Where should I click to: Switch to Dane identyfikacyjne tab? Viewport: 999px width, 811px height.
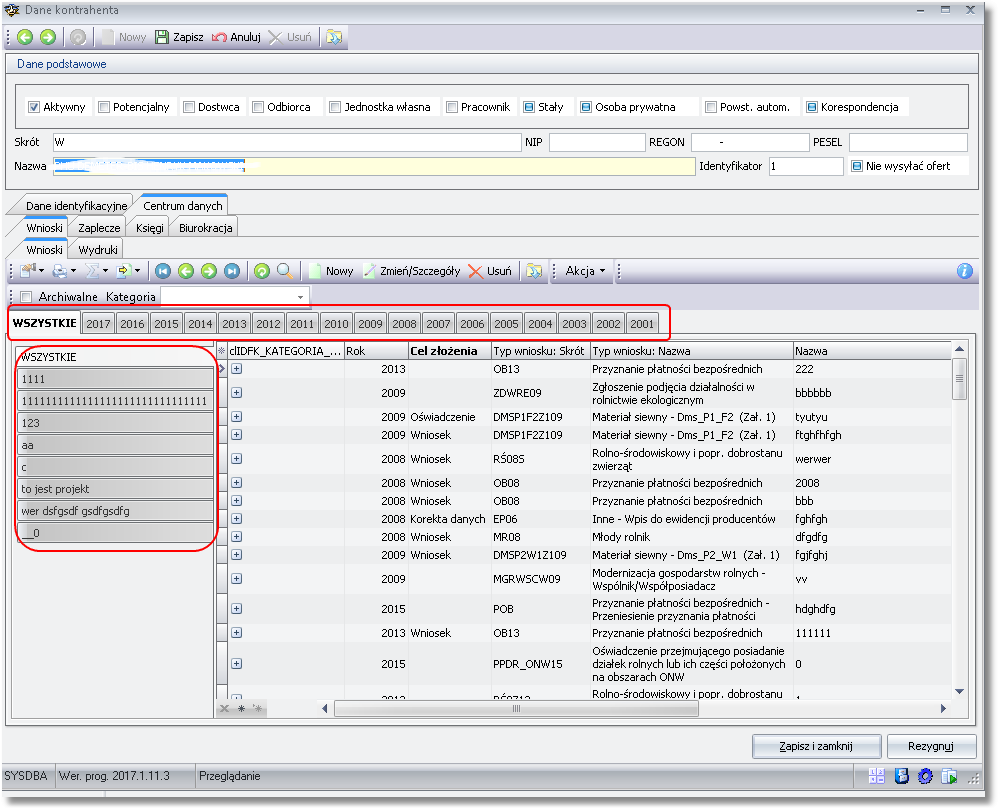pos(76,206)
